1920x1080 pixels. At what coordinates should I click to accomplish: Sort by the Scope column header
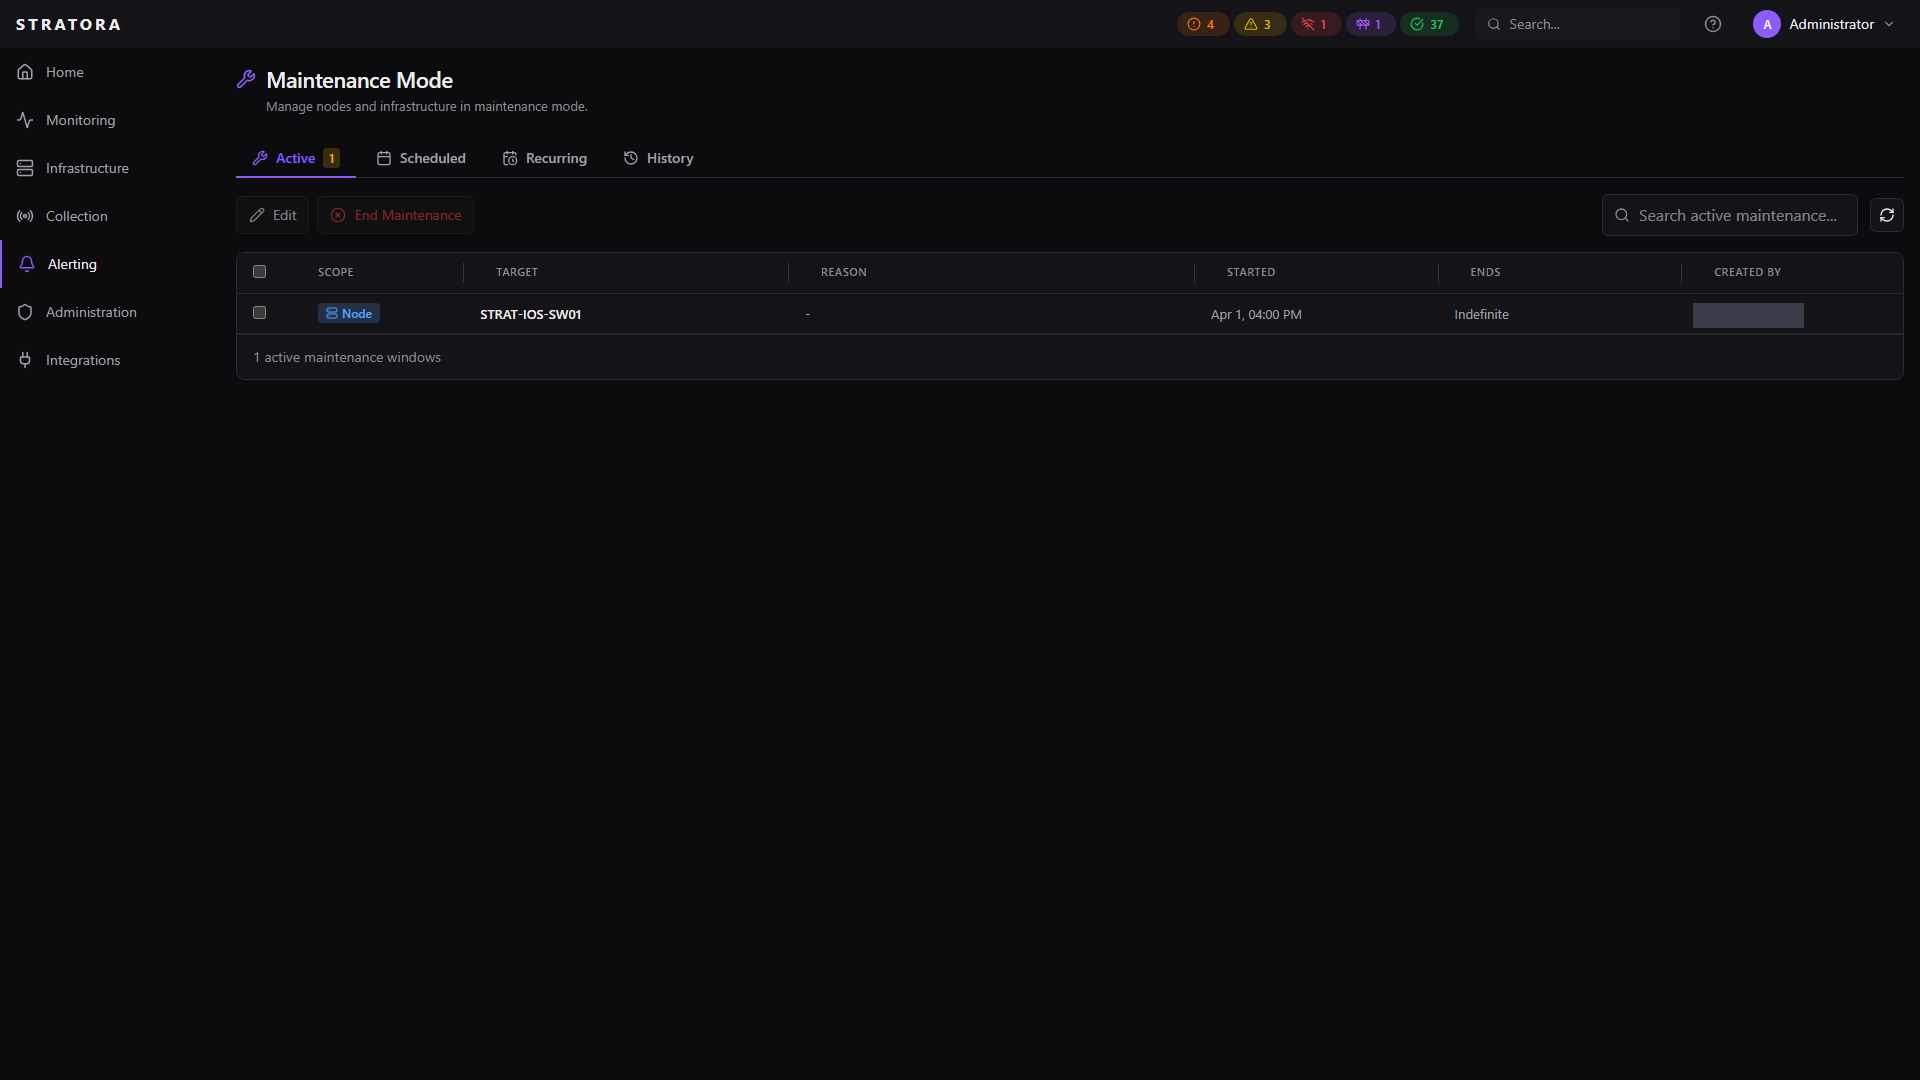(x=336, y=272)
